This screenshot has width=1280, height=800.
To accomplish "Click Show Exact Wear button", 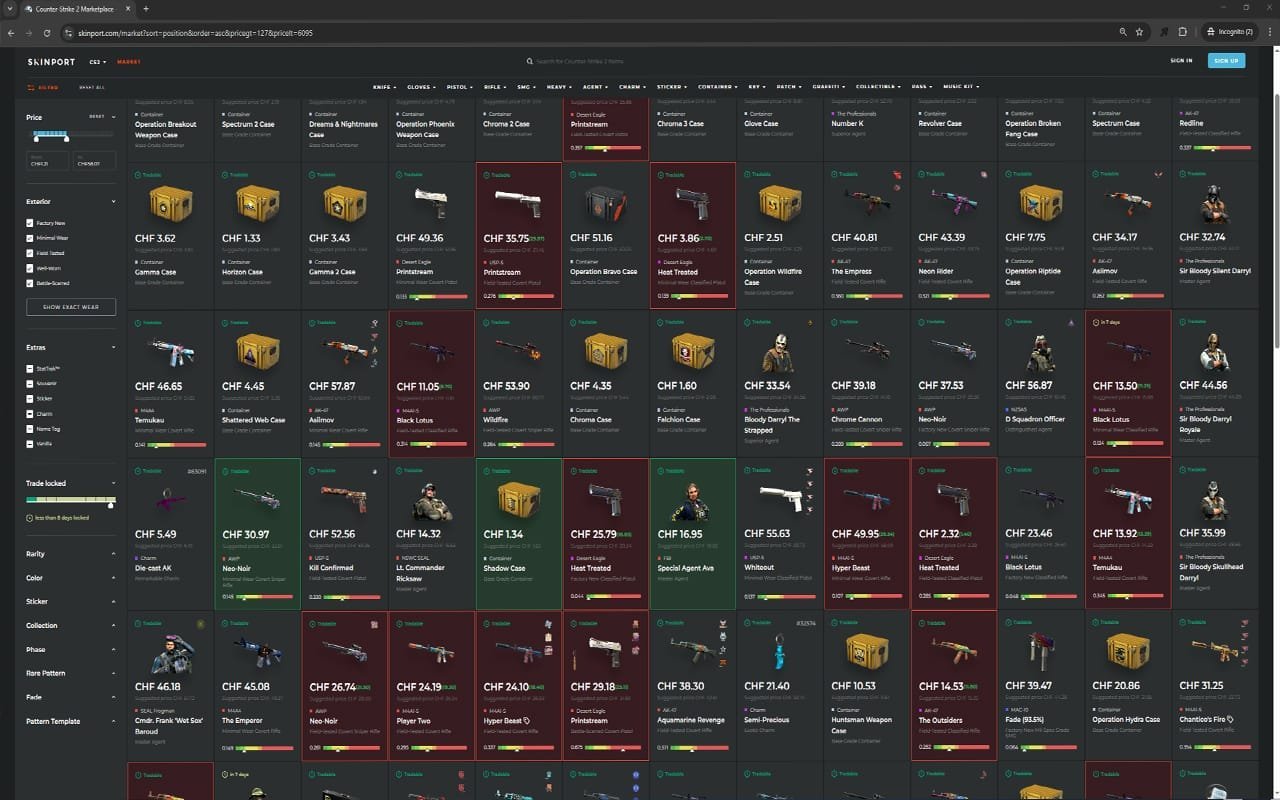I will click(x=71, y=307).
